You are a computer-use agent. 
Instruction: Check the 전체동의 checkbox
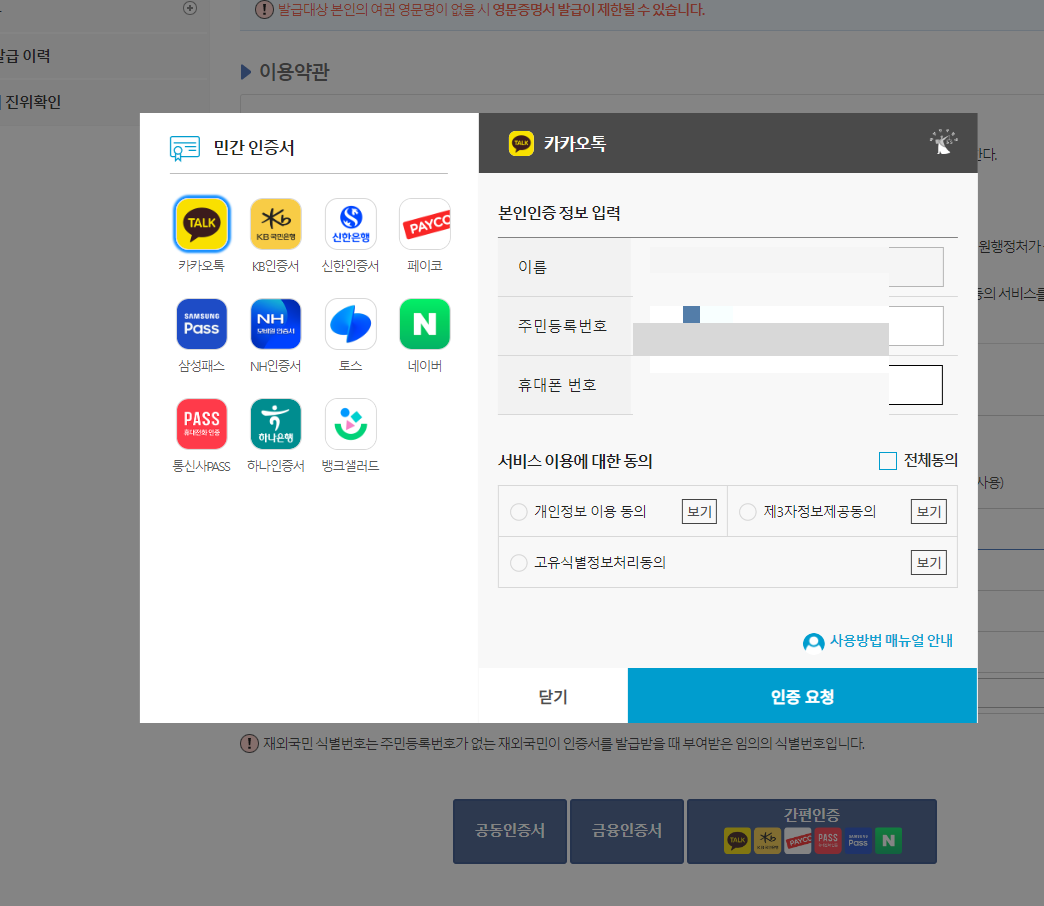click(x=888, y=461)
